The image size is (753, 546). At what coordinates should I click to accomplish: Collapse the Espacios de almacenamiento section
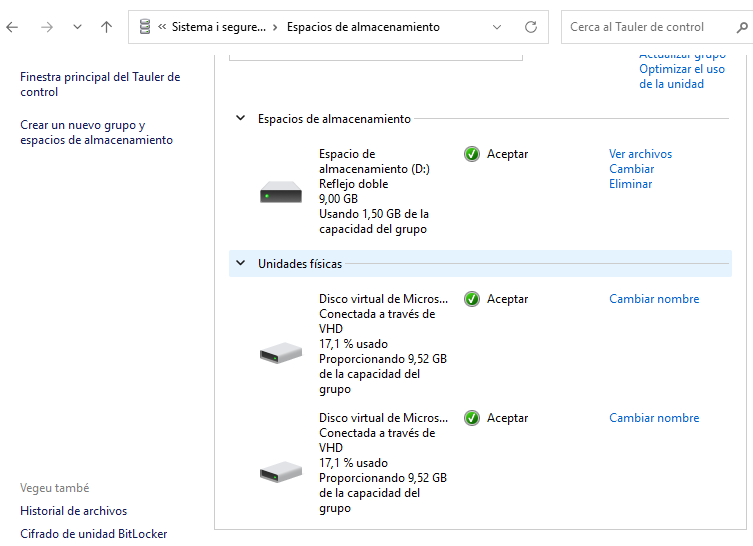coord(240,118)
